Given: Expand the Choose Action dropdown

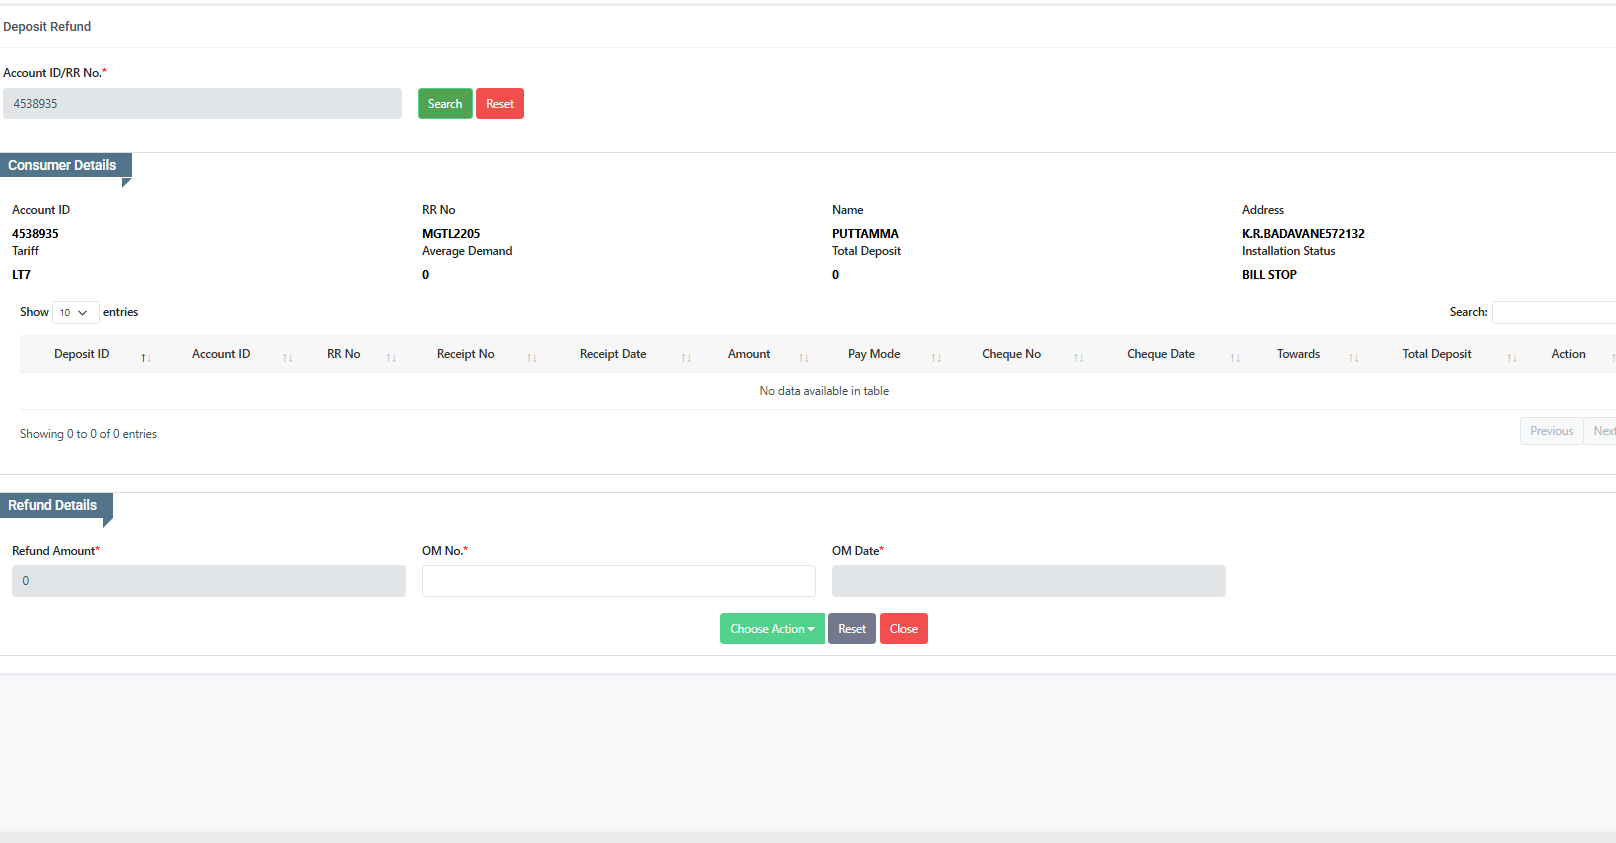Looking at the screenshot, I should pos(772,629).
